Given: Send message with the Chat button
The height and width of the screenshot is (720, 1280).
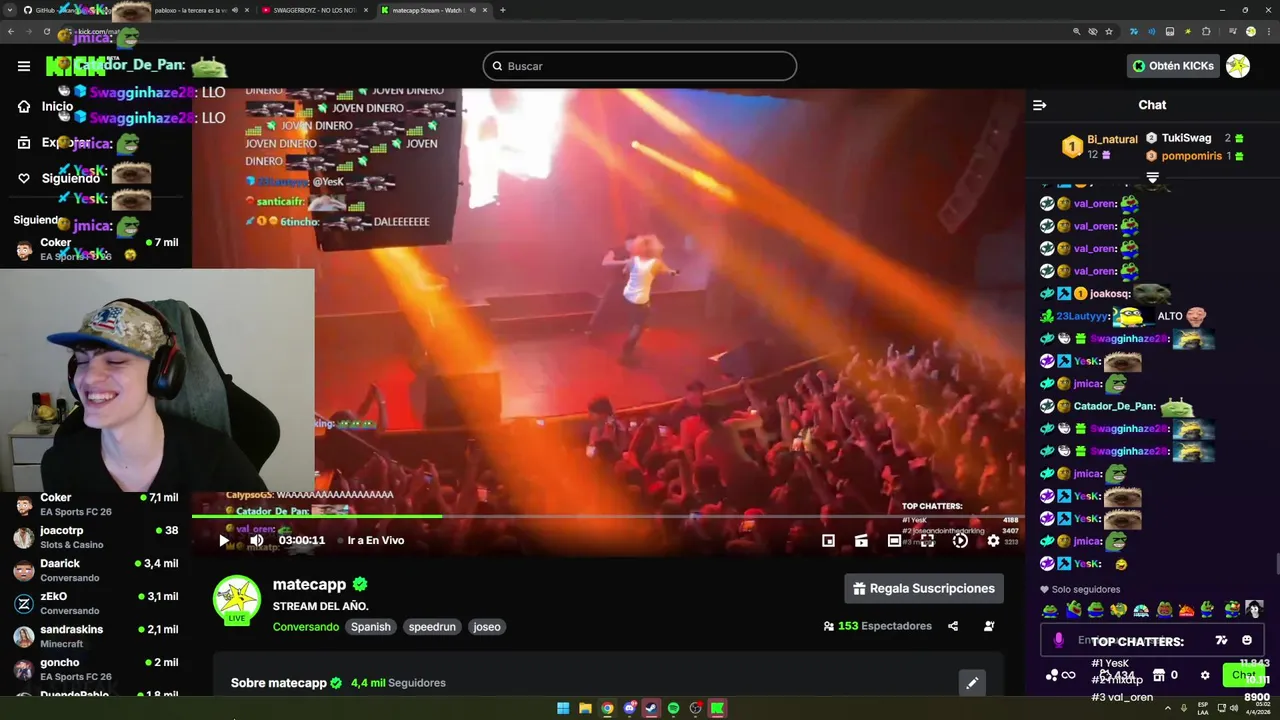Looking at the screenshot, I should [x=1243, y=675].
